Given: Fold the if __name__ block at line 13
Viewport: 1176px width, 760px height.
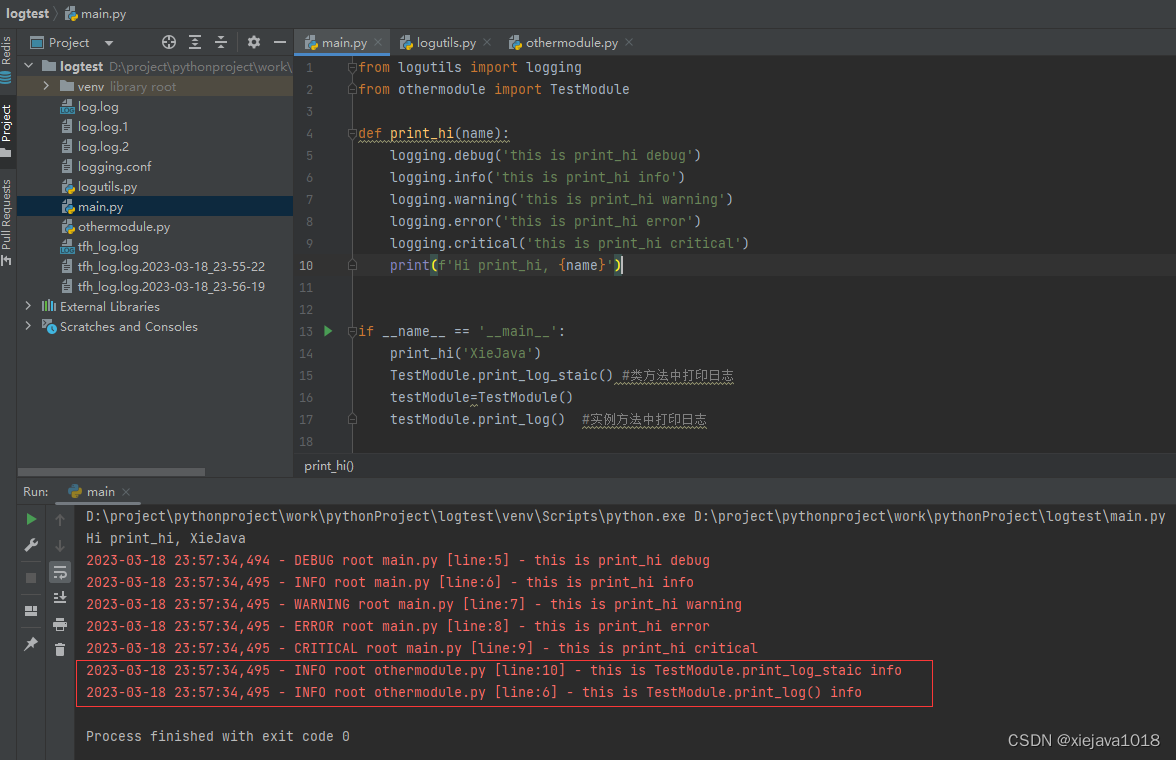Looking at the screenshot, I should tap(352, 331).
